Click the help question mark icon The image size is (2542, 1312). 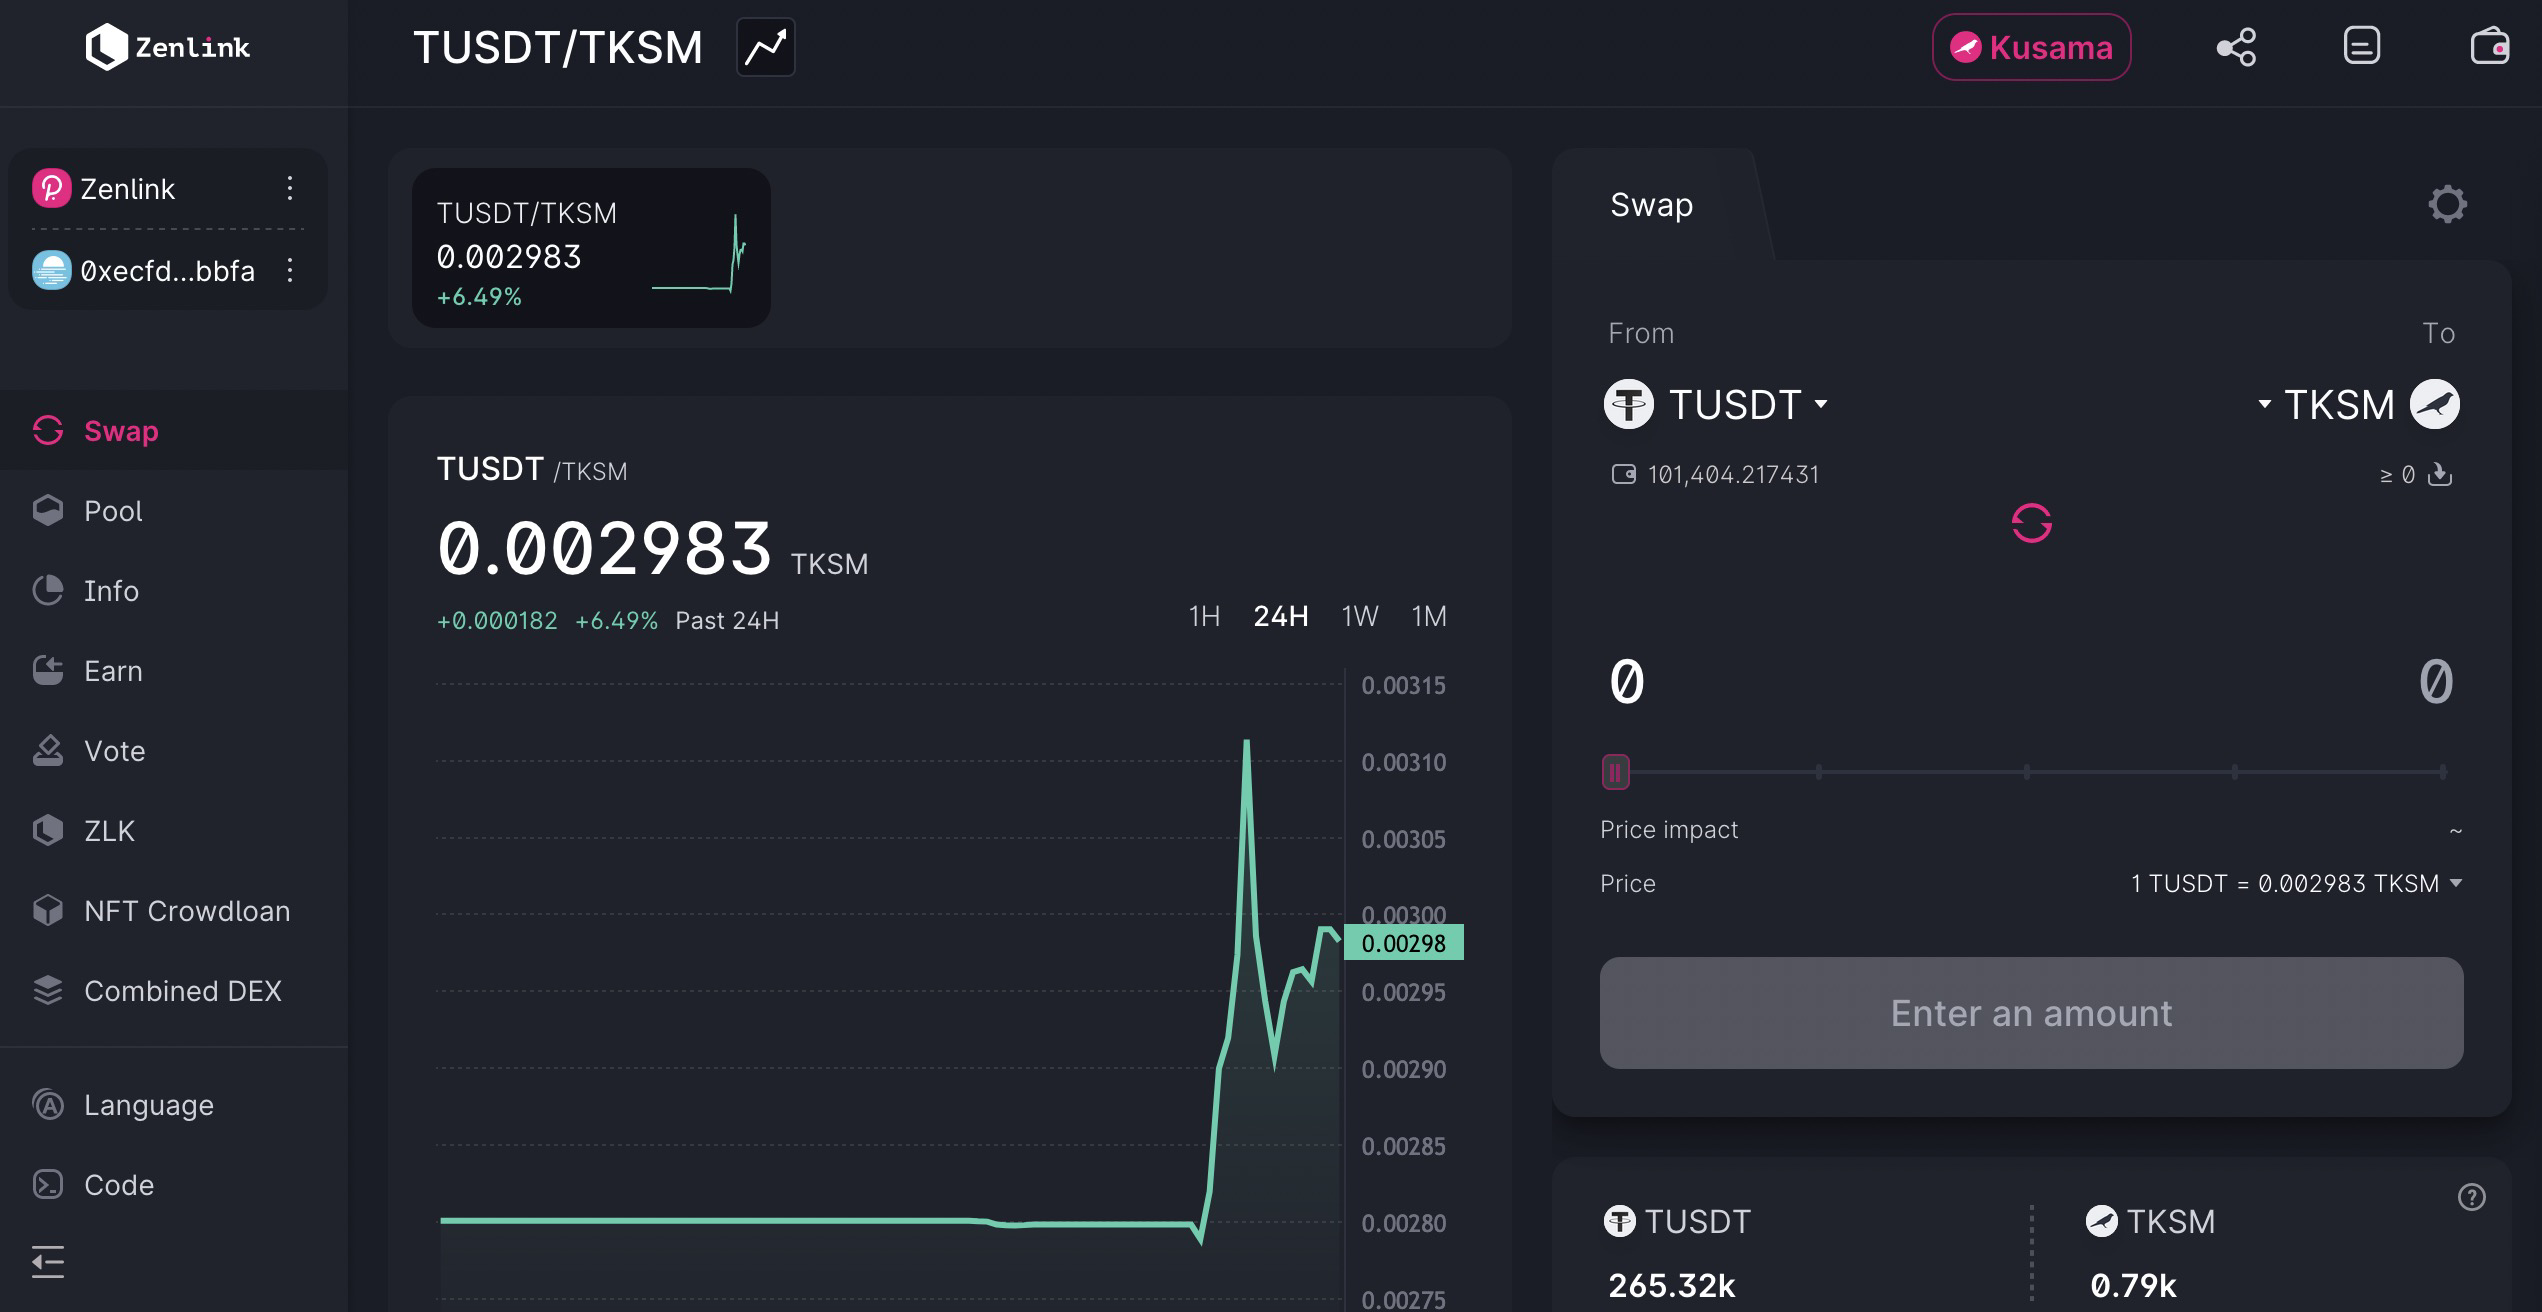pyautogui.click(x=2471, y=1197)
